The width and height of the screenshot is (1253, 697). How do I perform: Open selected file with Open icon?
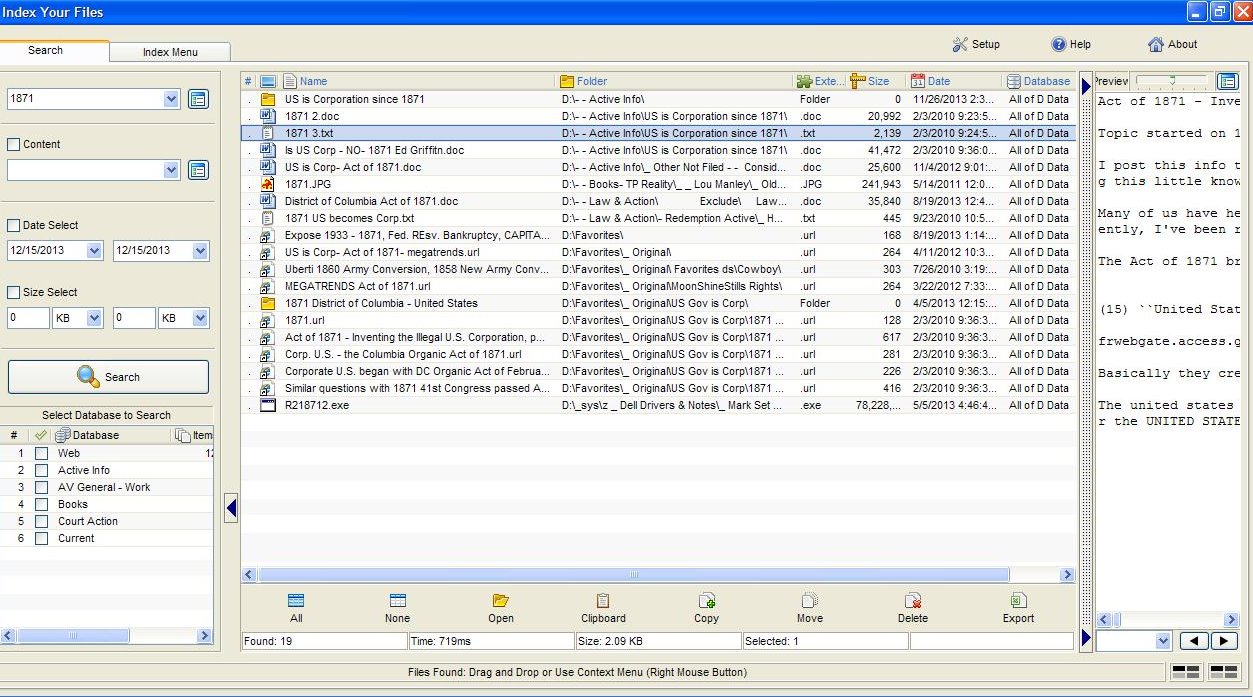point(501,601)
